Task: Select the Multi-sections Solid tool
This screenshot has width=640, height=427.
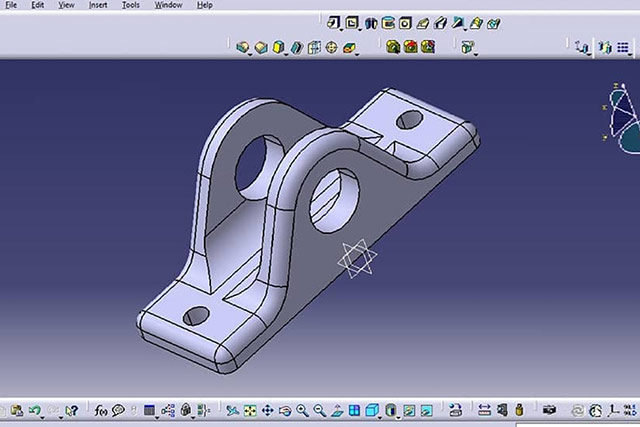Action: pyautogui.click(x=476, y=23)
